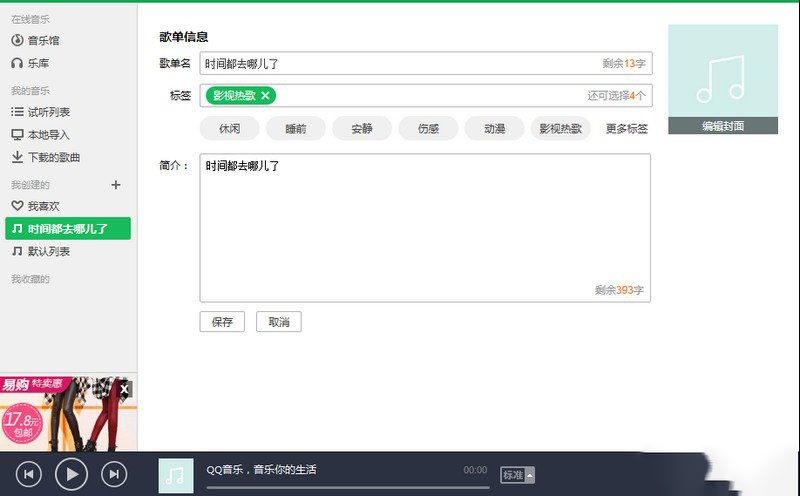Click inside the 标签 tag input box
Image resolution: width=800 pixels, height=496 pixels.
(426, 95)
